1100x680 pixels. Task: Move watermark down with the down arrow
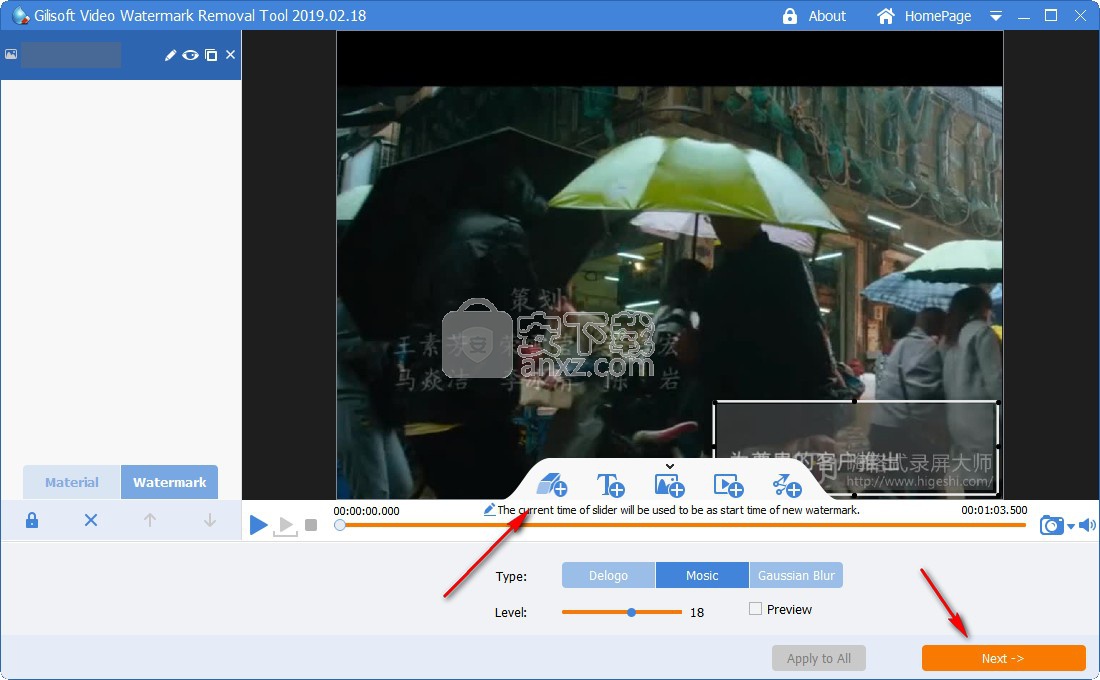(x=209, y=520)
